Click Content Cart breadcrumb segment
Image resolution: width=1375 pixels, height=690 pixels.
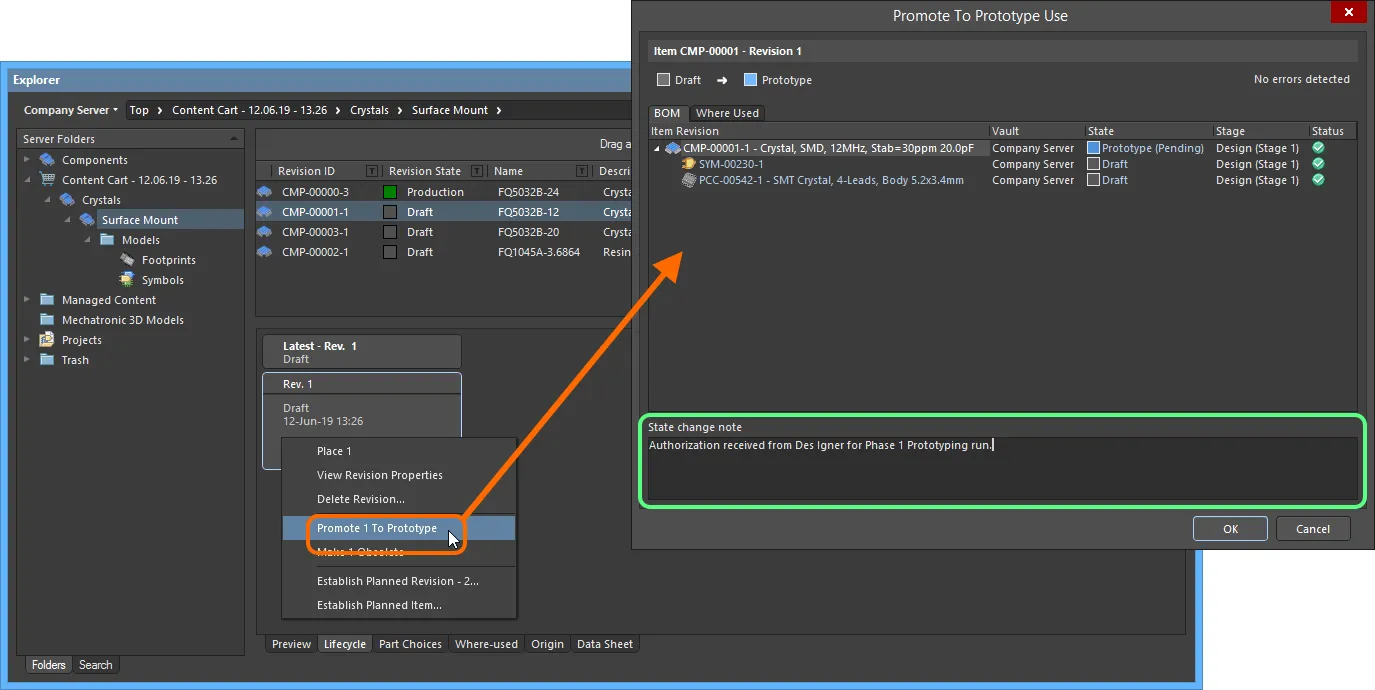tap(249, 110)
